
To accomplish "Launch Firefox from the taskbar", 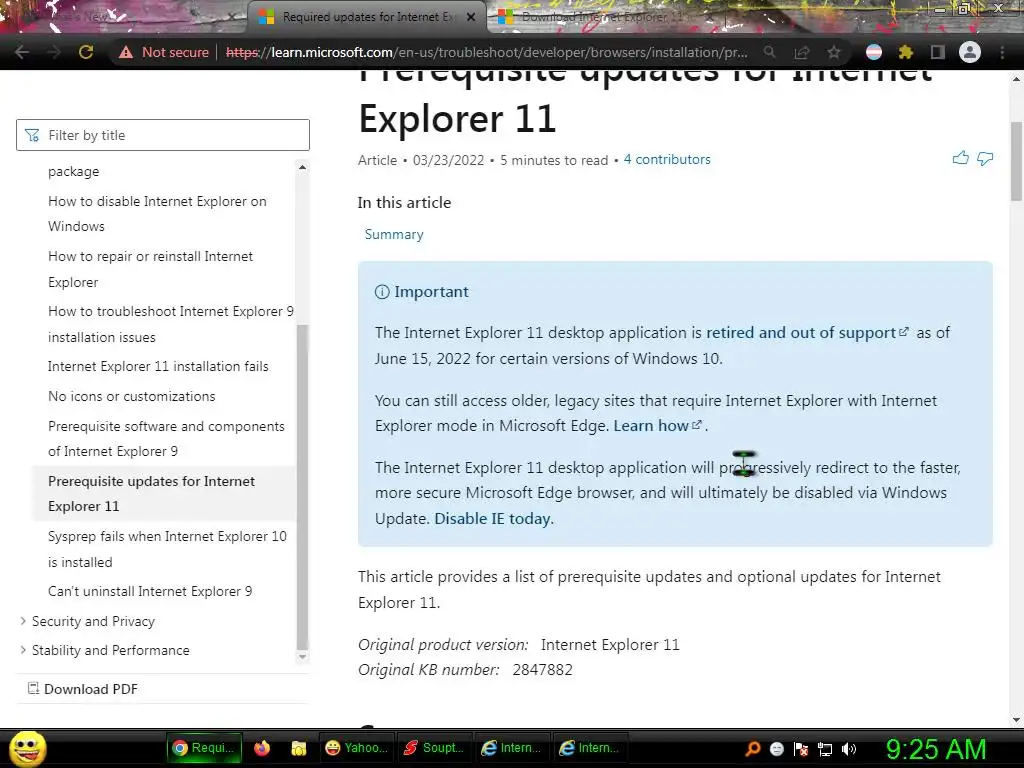I will (262, 748).
